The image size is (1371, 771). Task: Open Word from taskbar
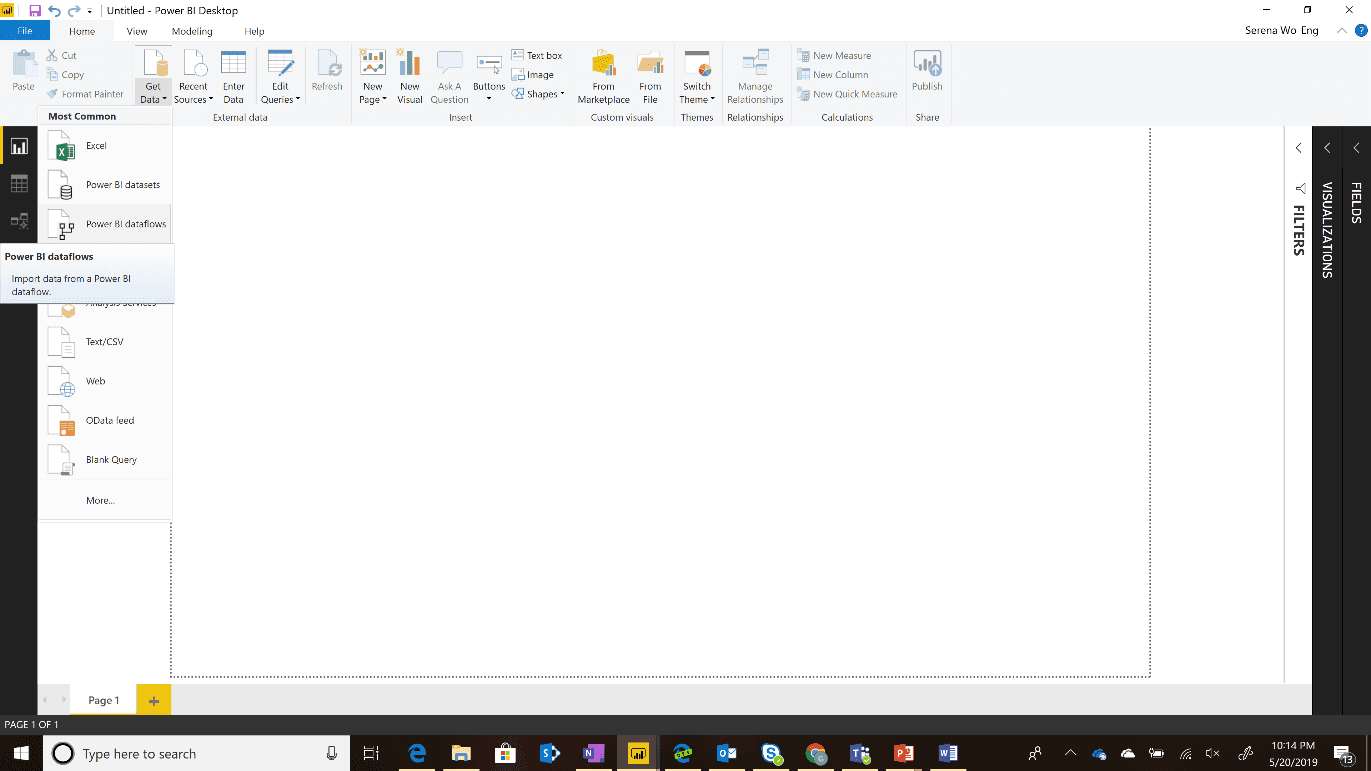(948, 753)
